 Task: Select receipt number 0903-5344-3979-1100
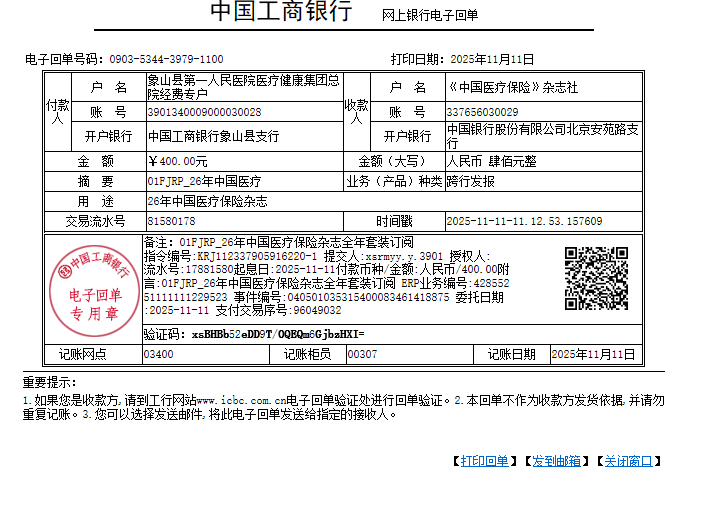coord(166,60)
